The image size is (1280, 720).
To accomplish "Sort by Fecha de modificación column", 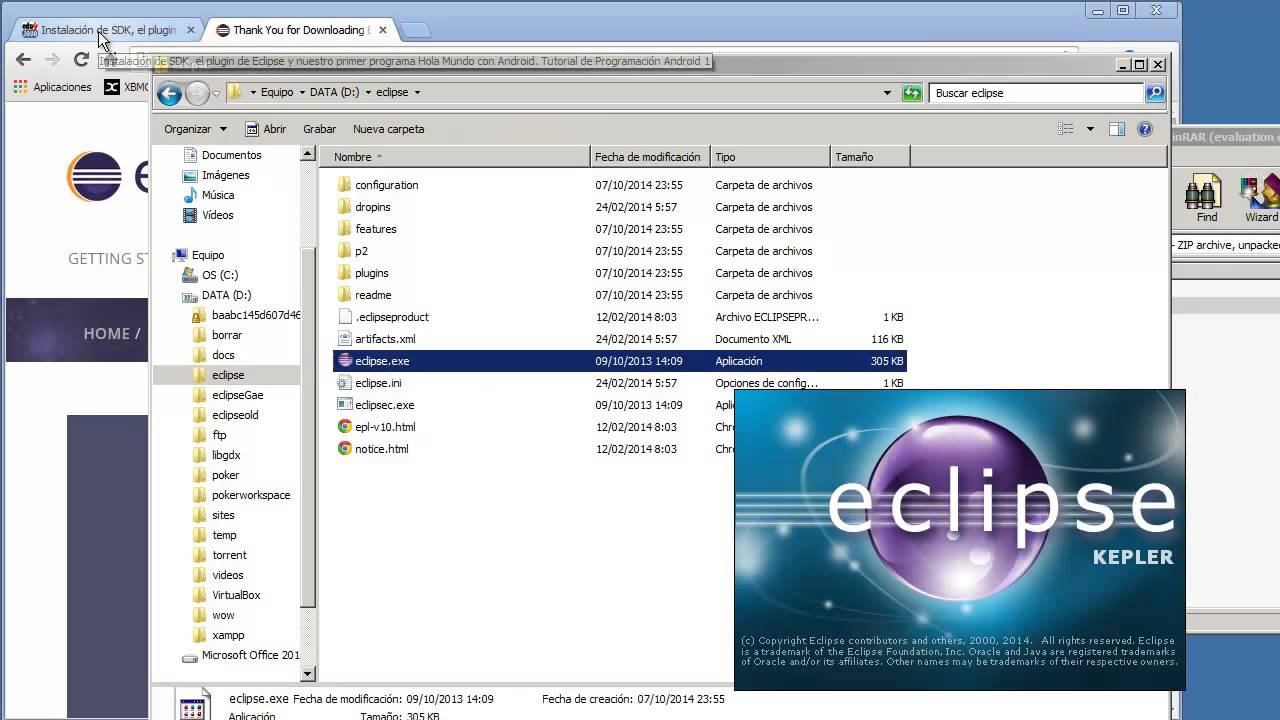I will [650, 157].
